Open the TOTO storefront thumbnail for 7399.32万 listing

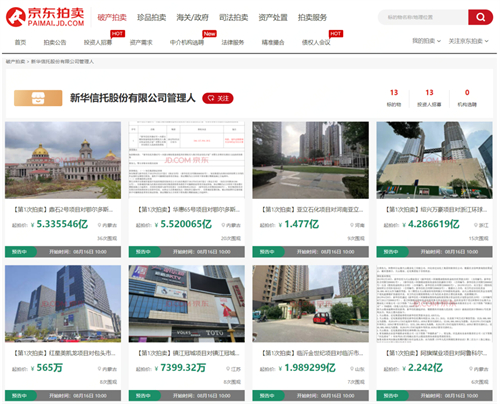tap(187, 304)
